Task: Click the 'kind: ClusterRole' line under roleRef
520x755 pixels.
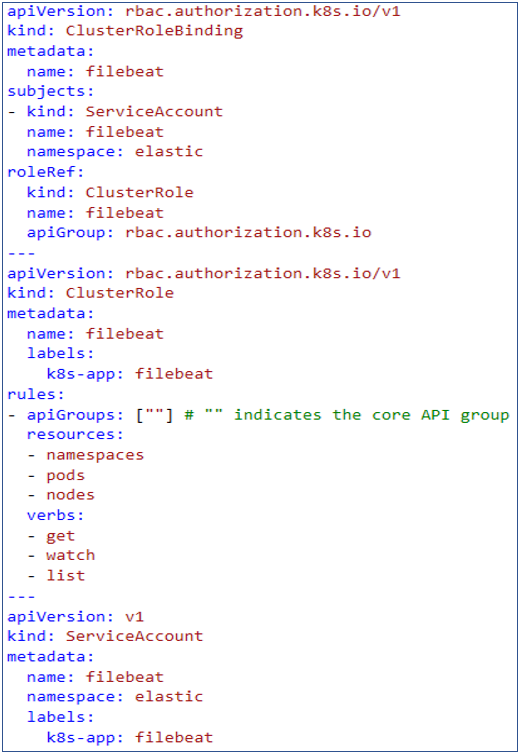Action: (110, 193)
